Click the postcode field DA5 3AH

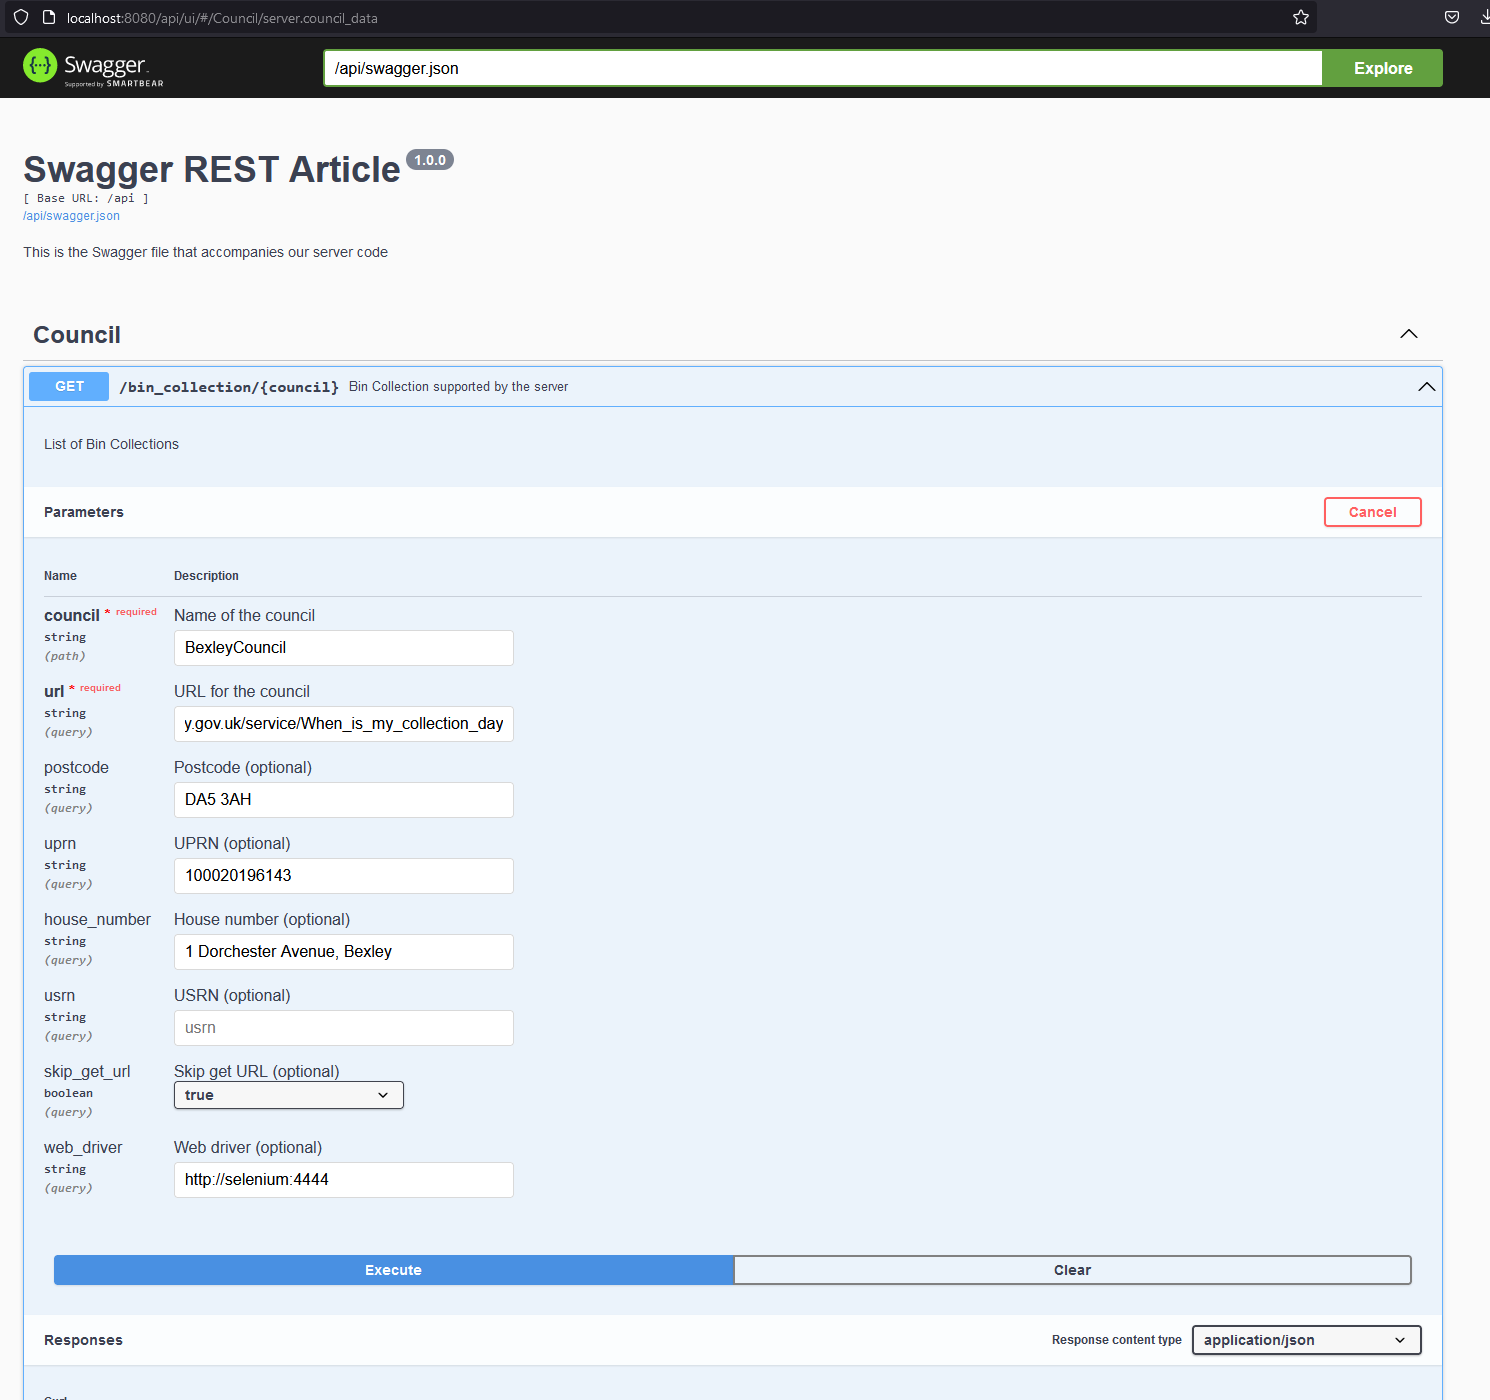(x=344, y=800)
